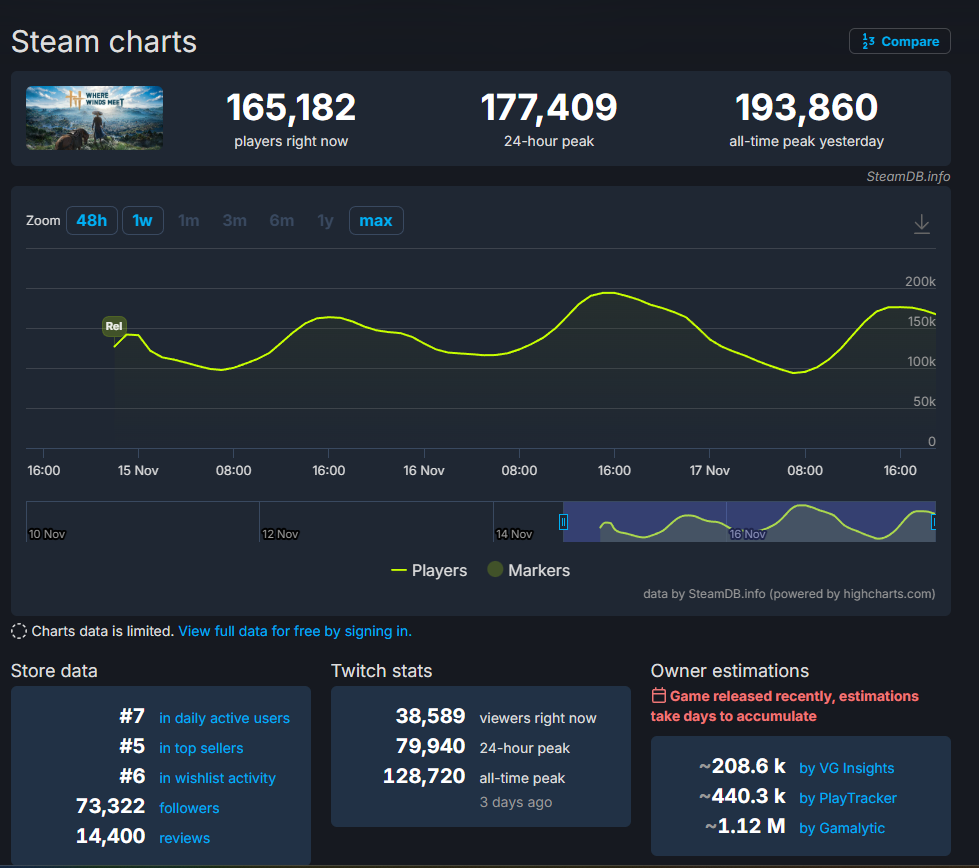Click the chart download menu icon
Viewport: 979px width, 868px height.
(x=922, y=224)
